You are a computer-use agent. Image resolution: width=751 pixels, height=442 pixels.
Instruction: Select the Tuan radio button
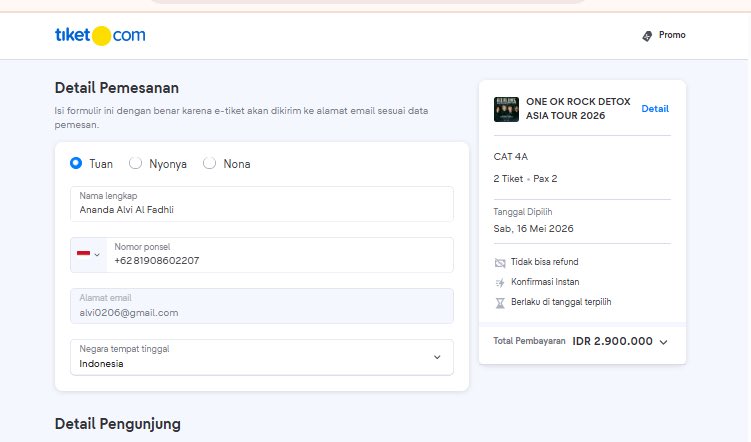click(76, 163)
